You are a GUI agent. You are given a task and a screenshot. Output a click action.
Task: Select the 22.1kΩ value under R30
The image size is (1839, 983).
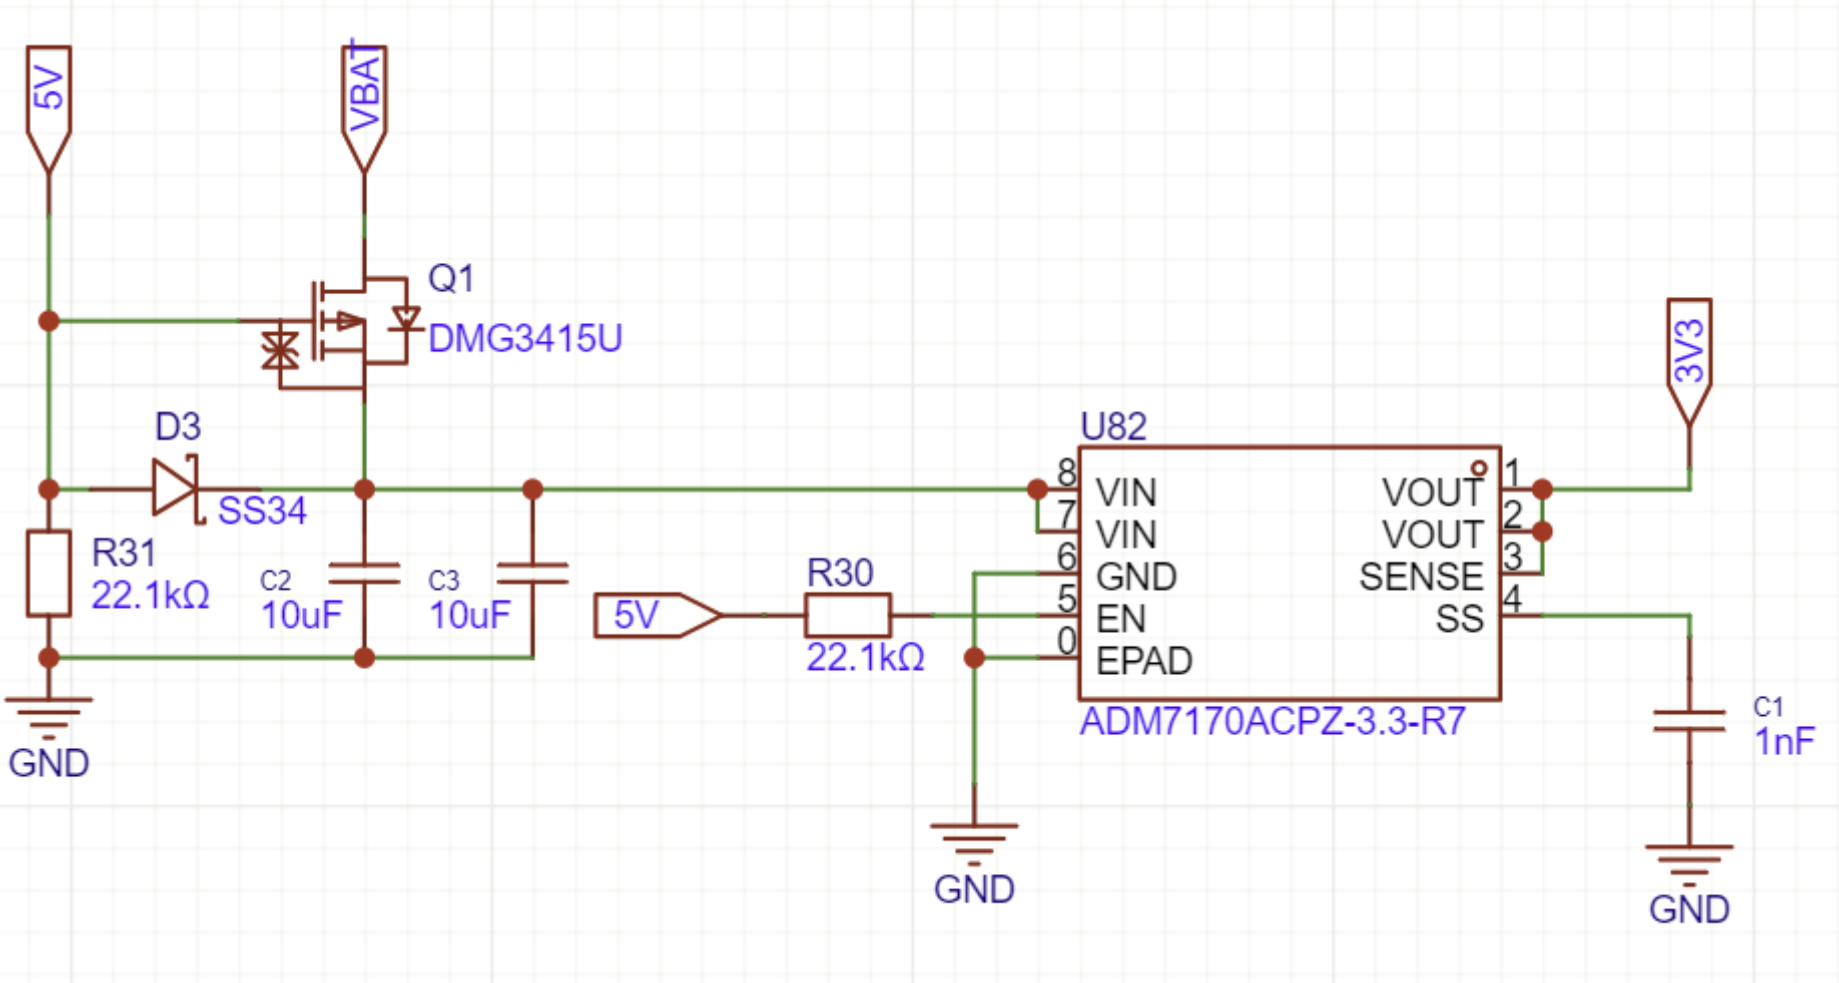click(x=865, y=658)
